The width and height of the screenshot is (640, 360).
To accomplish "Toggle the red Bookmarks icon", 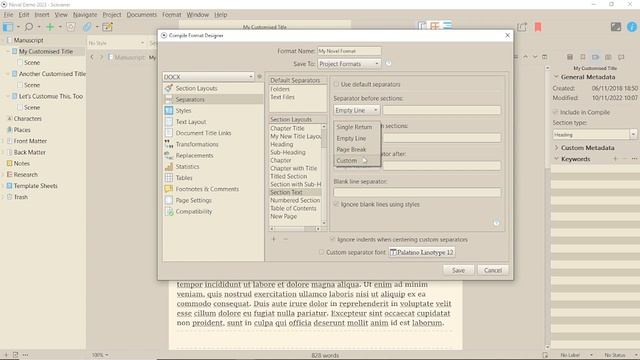I will click(x=538, y=27).
